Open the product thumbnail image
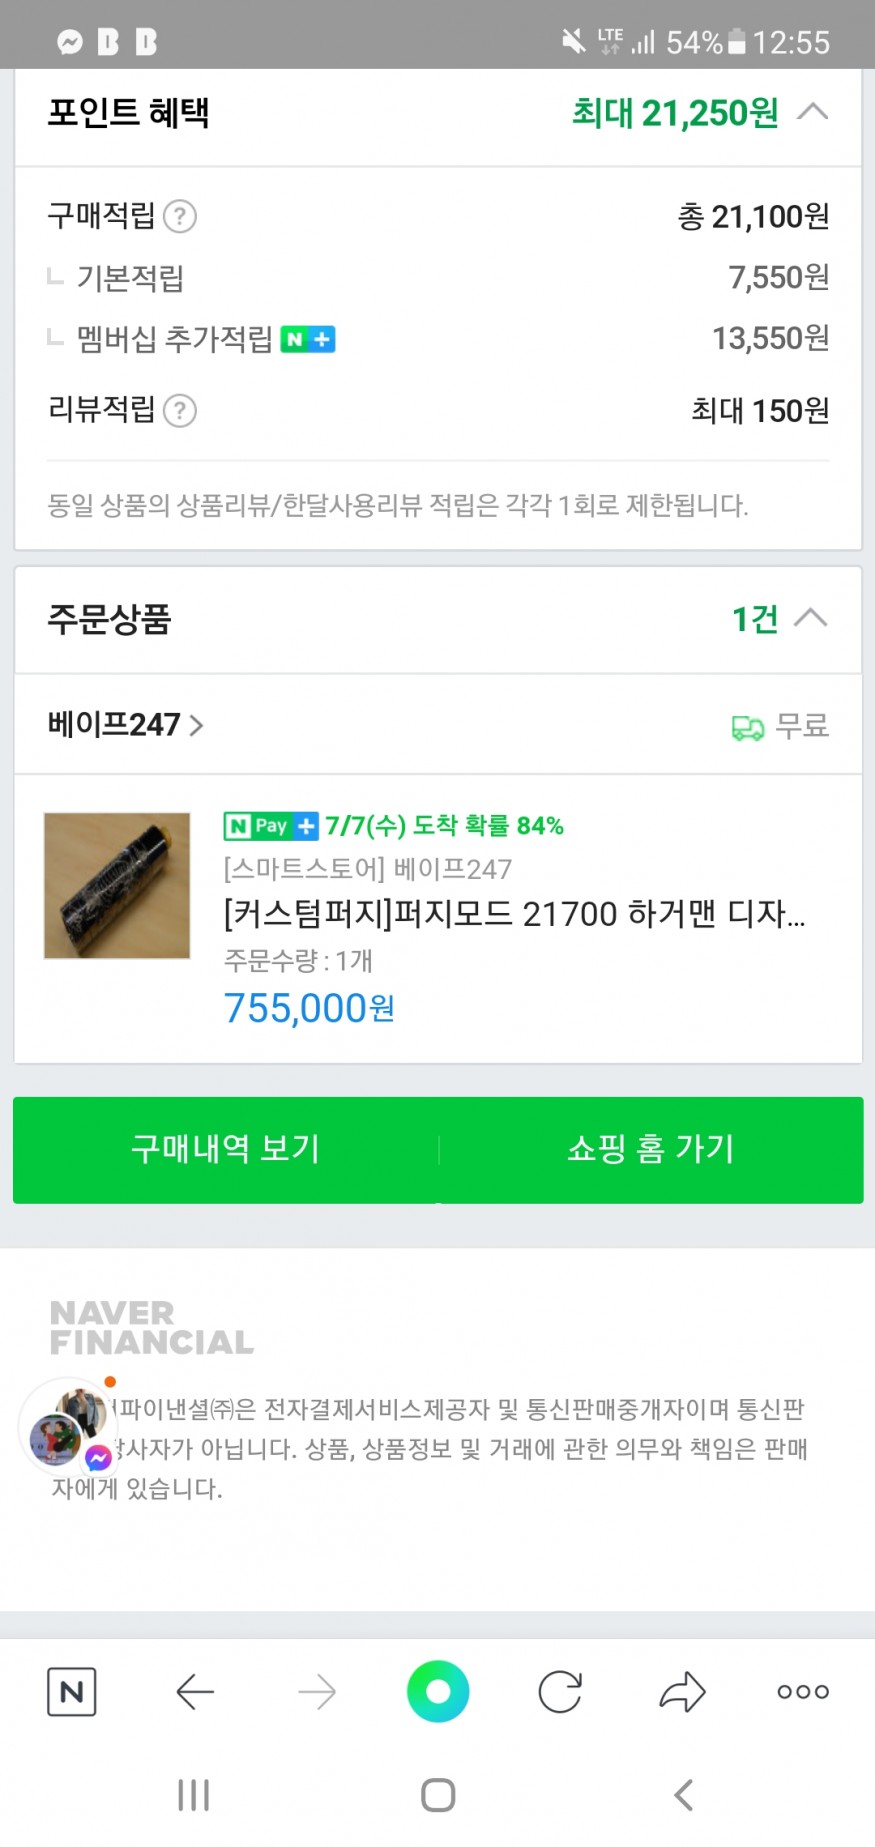The height and width of the screenshot is (1847, 875). pyautogui.click(x=117, y=886)
